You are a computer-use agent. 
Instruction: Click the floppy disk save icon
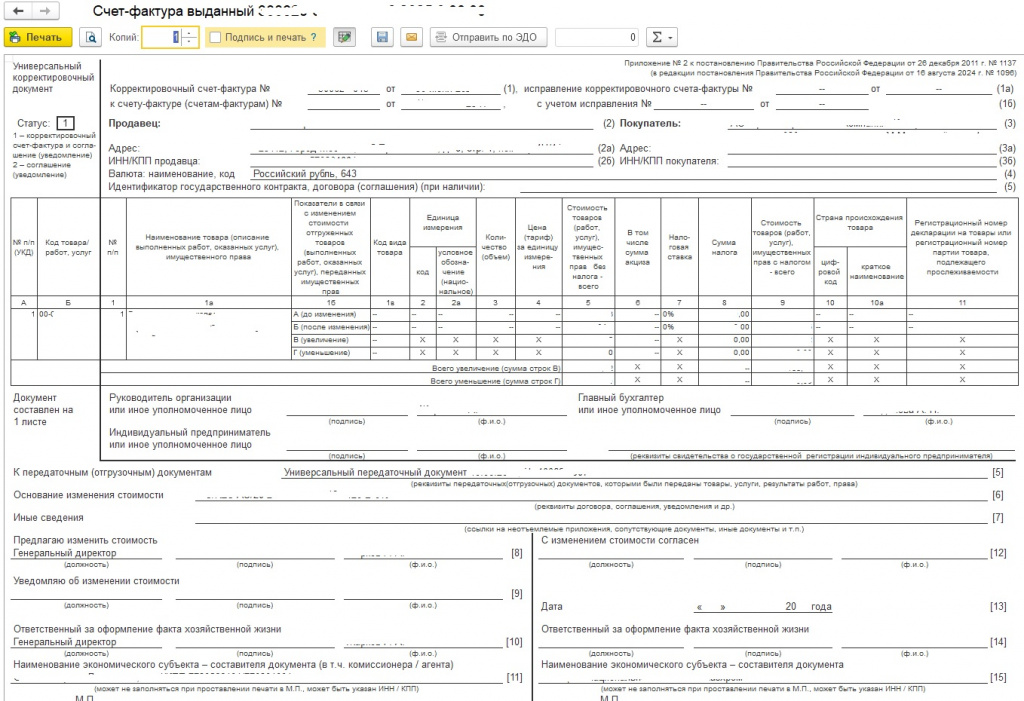point(383,37)
